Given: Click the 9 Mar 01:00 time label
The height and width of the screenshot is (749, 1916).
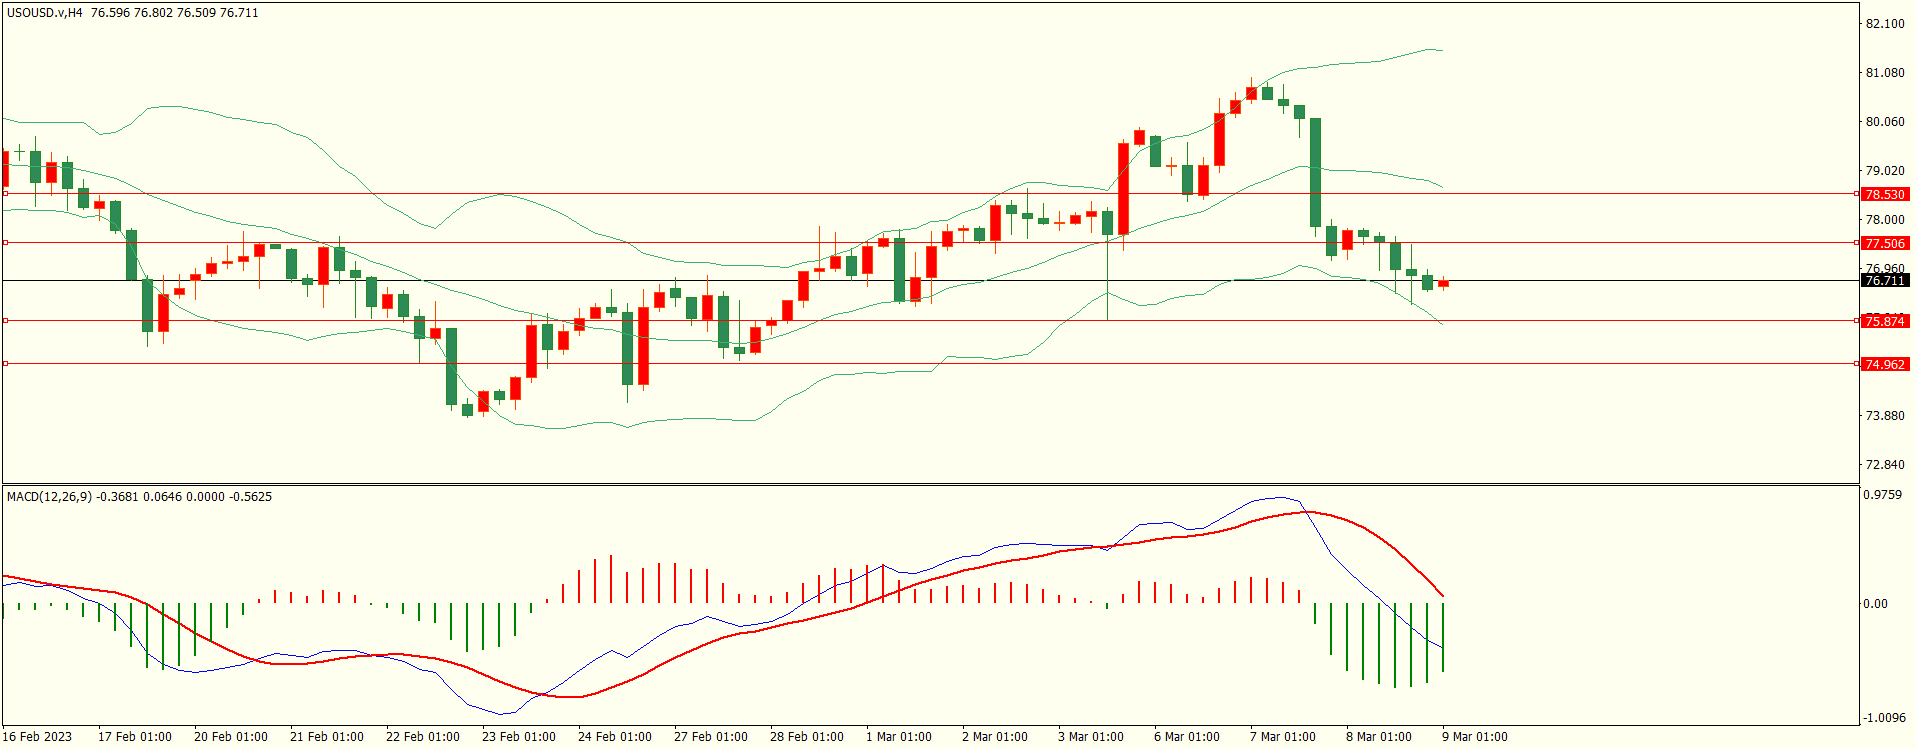Looking at the screenshot, I should [x=1475, y=737].
